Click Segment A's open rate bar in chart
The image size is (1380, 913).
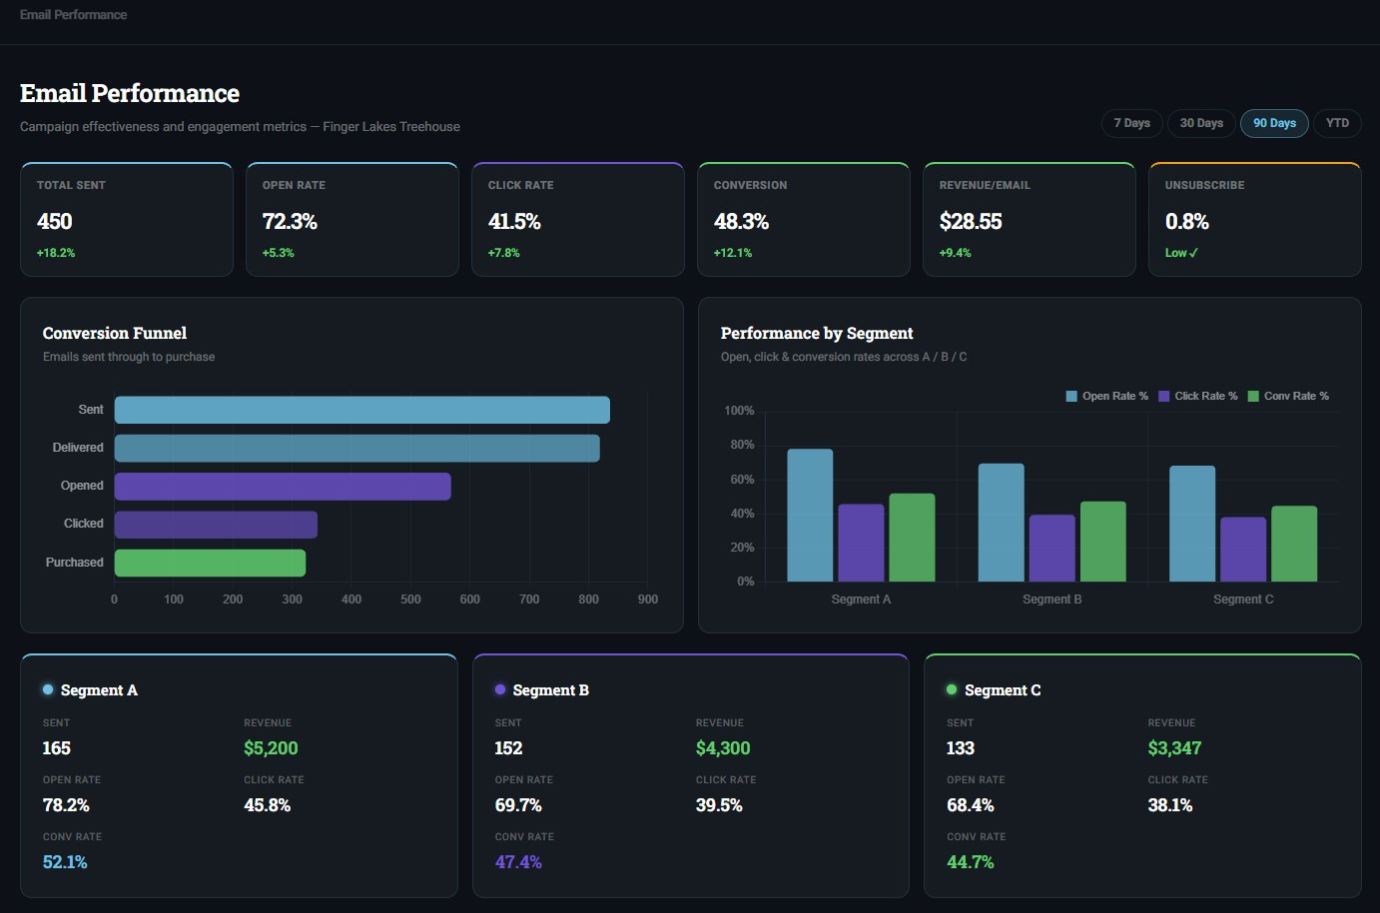point(810,515)
